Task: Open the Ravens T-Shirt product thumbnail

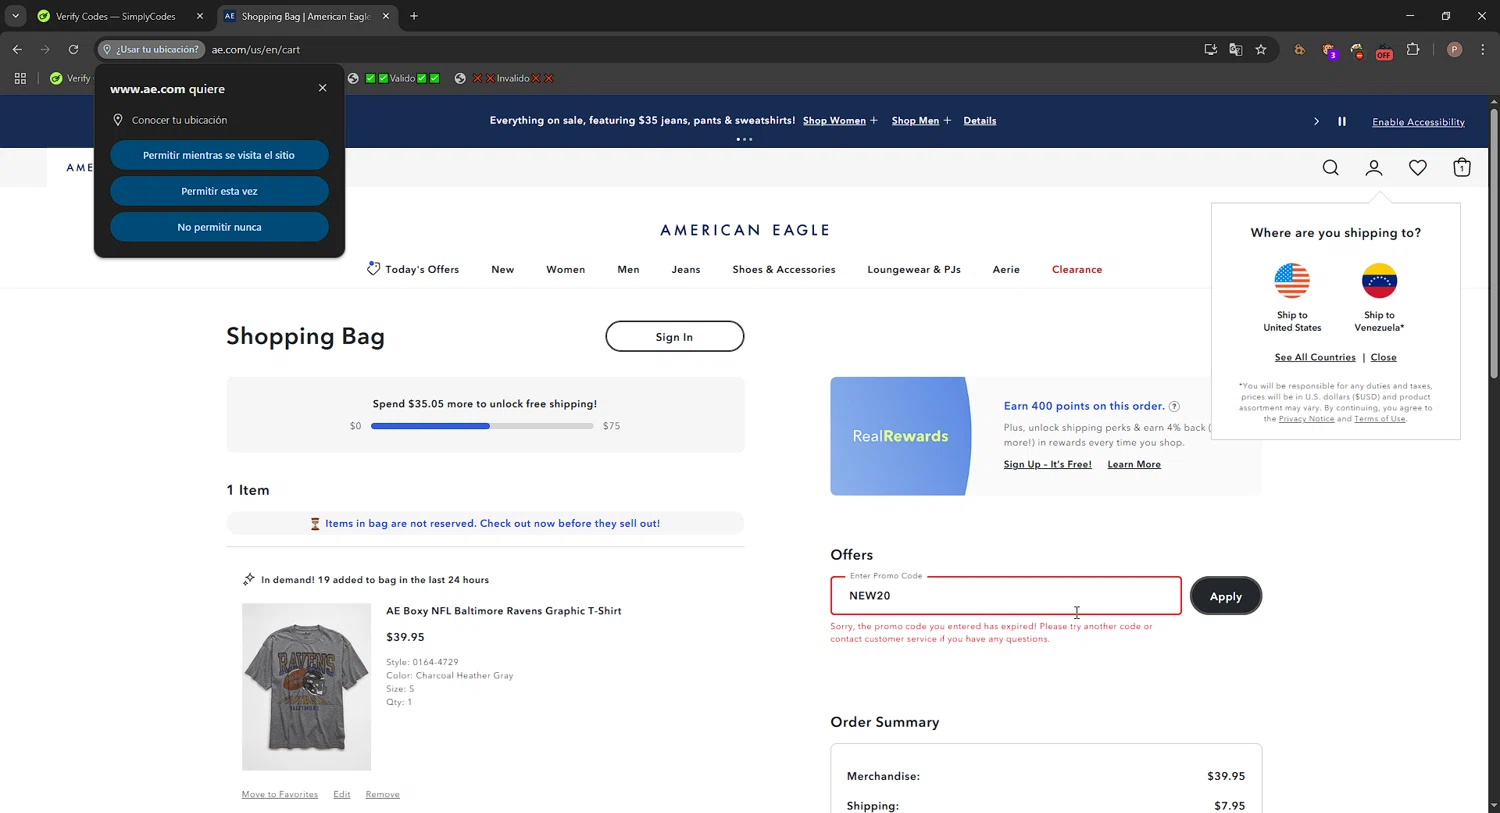Action: [x=306, y=687]
